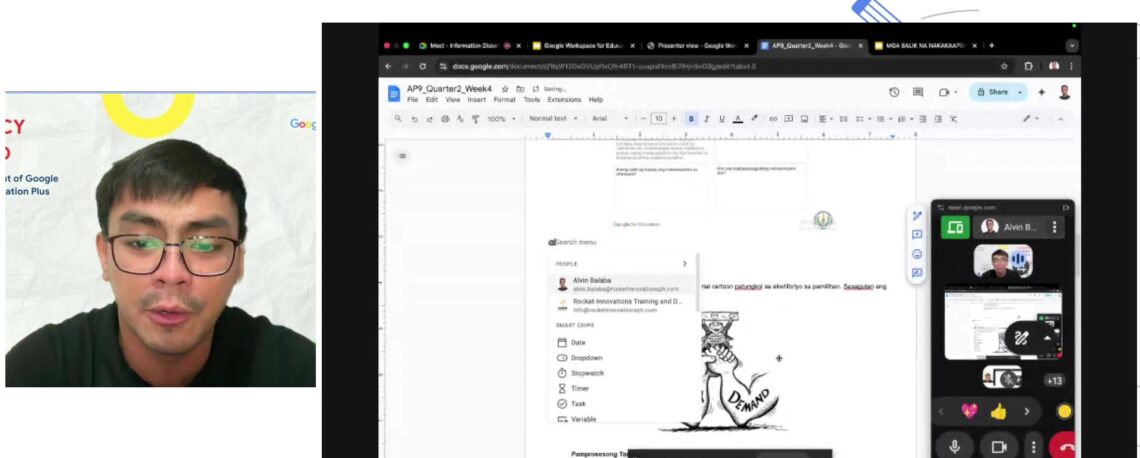Send heart reaction in Meet panel
Image resolution: width=1140 pixels, height=458 pixels.
(969, 411)
